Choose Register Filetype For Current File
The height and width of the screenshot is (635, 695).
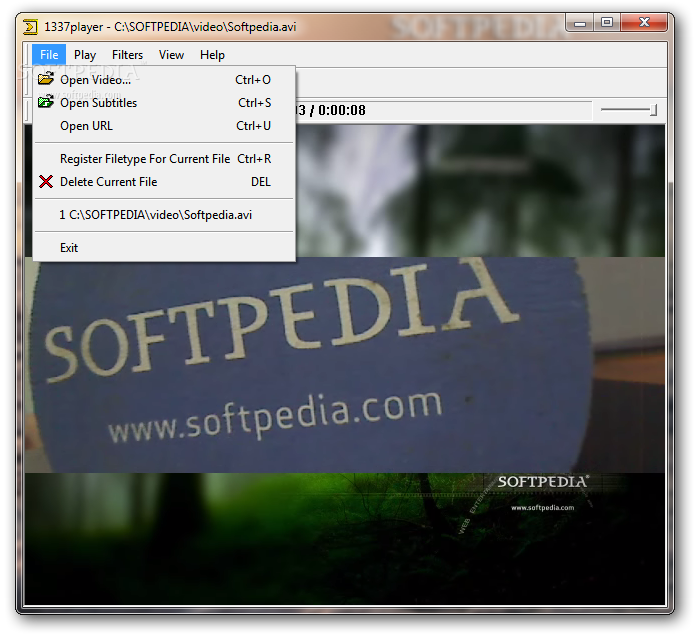[x=164, y=159]
